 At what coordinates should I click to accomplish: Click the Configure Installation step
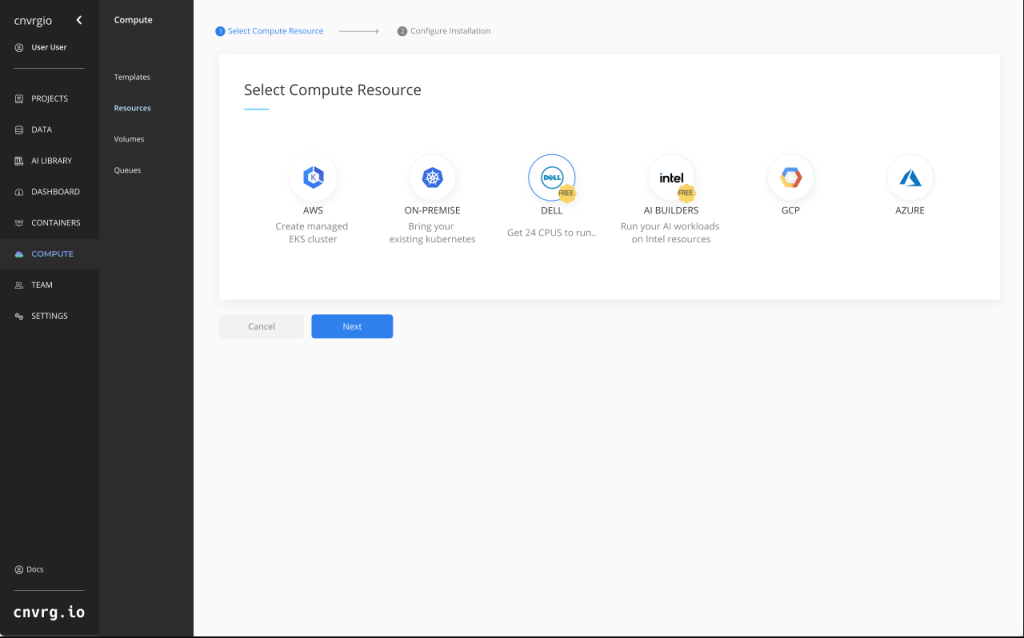point(444,31)
